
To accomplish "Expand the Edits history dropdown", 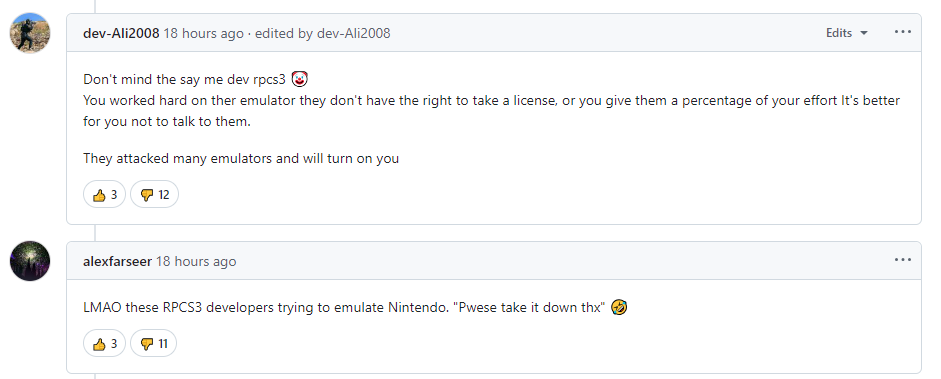I will point(847,33).
